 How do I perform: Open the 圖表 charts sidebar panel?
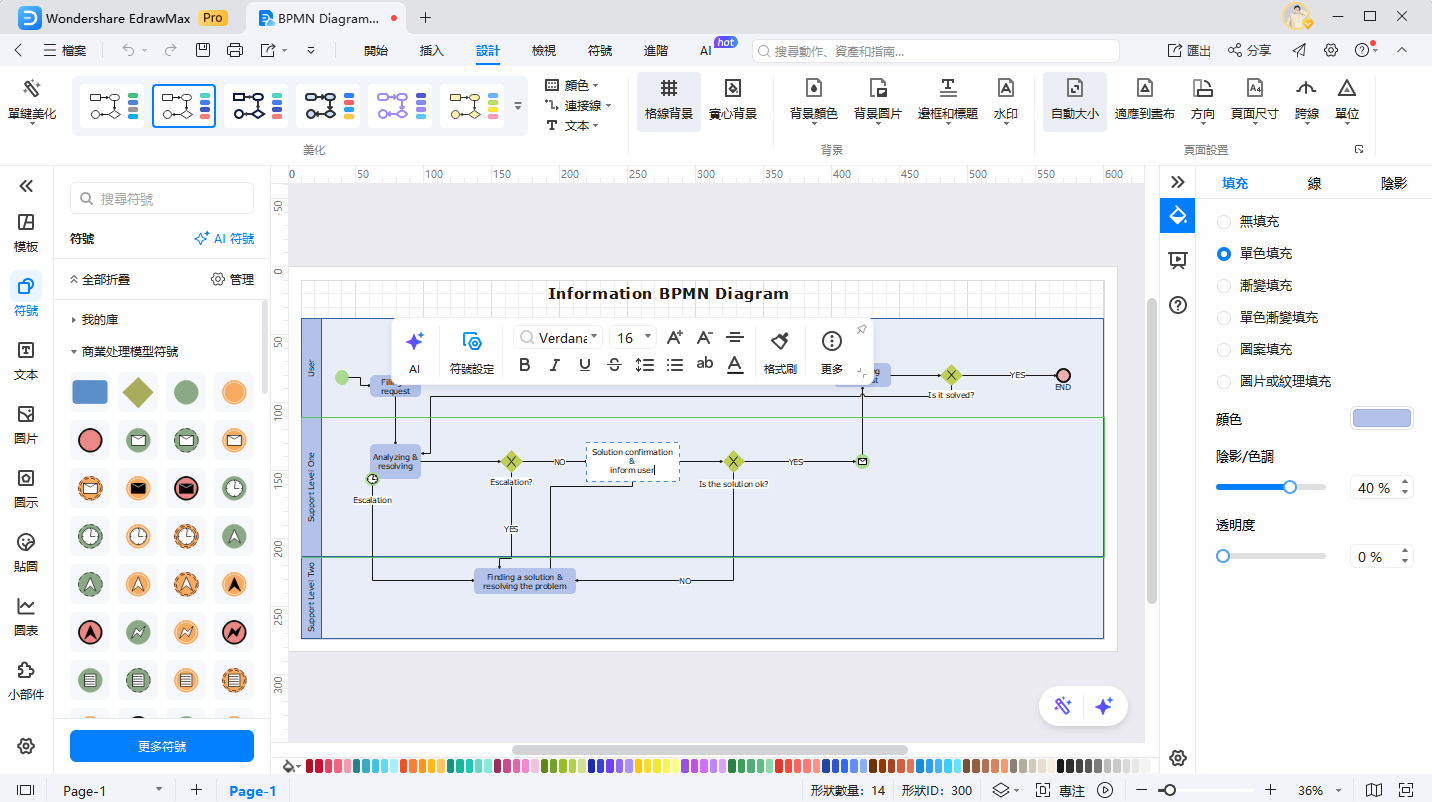click(x=26, y=616)
